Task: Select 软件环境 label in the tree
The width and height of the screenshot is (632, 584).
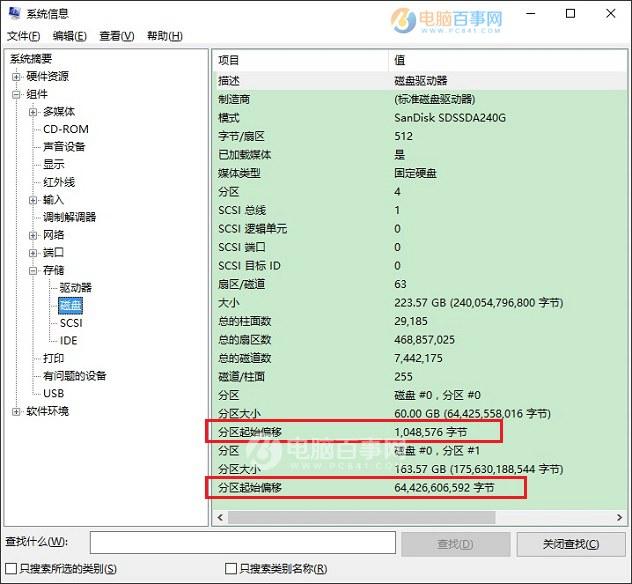Action: [48, 412]
